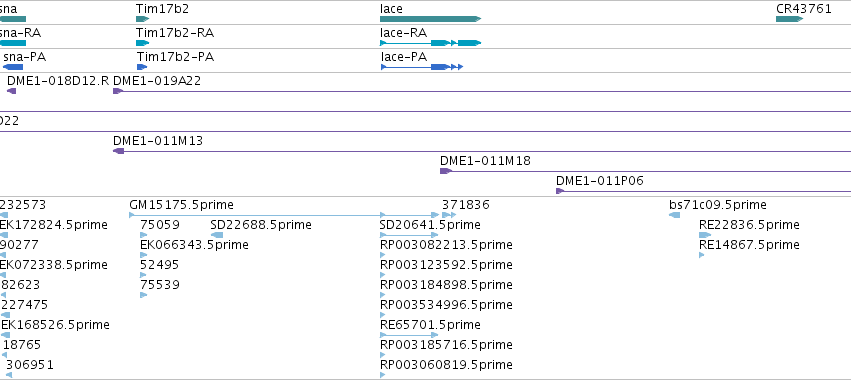
Task: Click the lace-RA transcript glyph
Action: [x=430, y=43]
